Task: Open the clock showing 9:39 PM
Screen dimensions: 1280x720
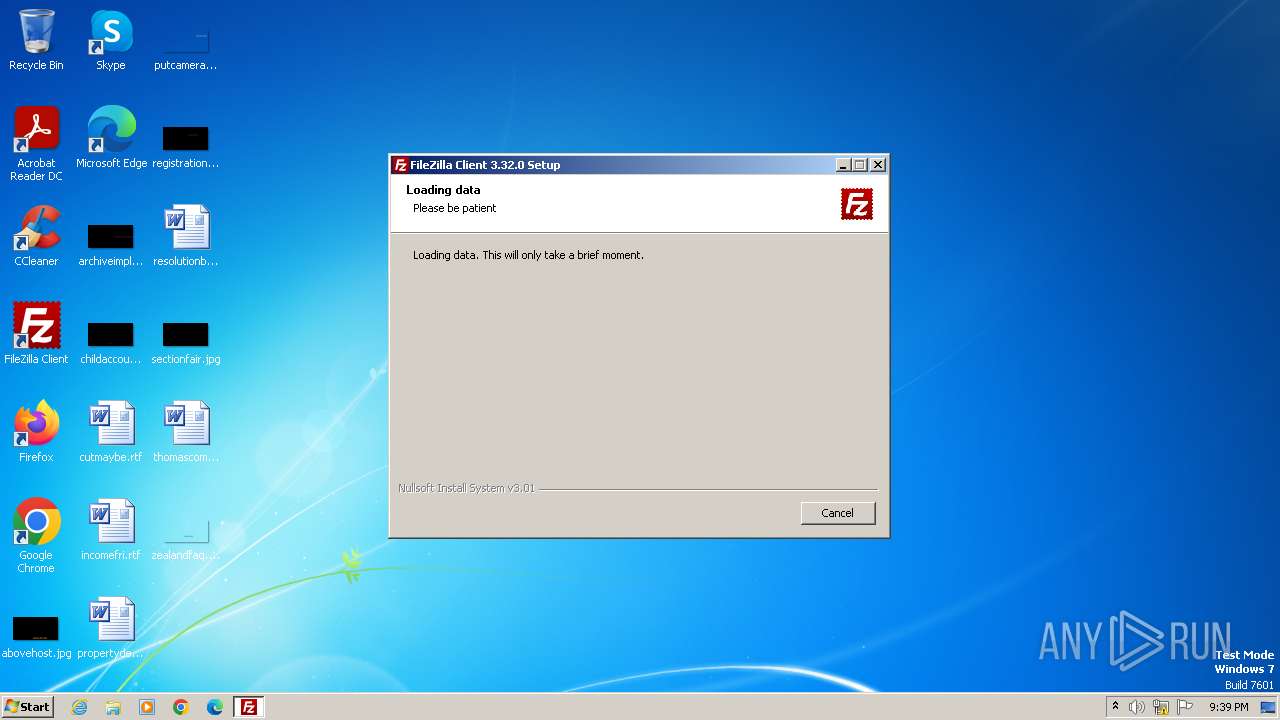Action: click(x=1228, y=707)
